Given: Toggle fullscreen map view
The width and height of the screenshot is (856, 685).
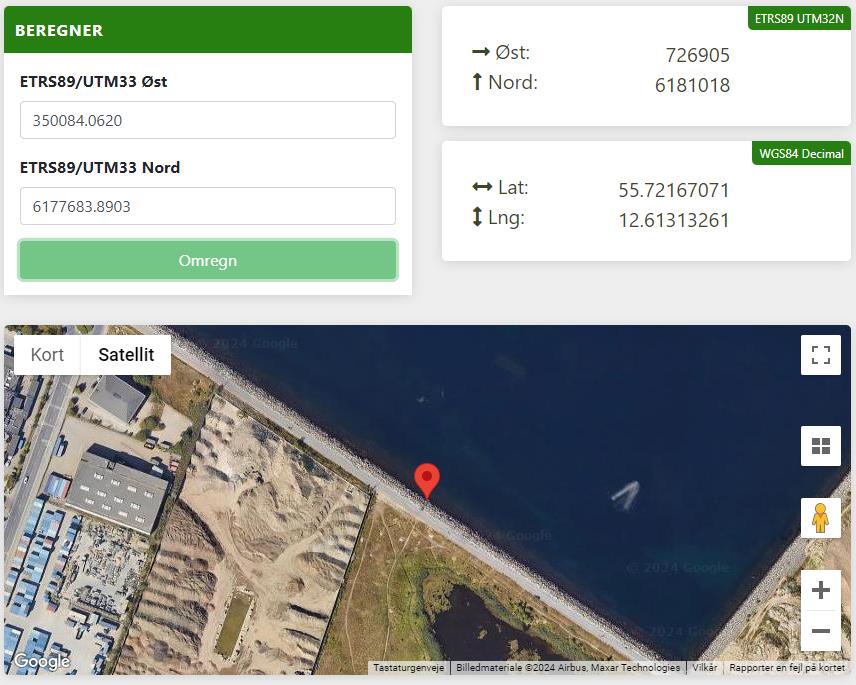Looking at the screenshot, I should pyautogui.click(x=821, y=355).
